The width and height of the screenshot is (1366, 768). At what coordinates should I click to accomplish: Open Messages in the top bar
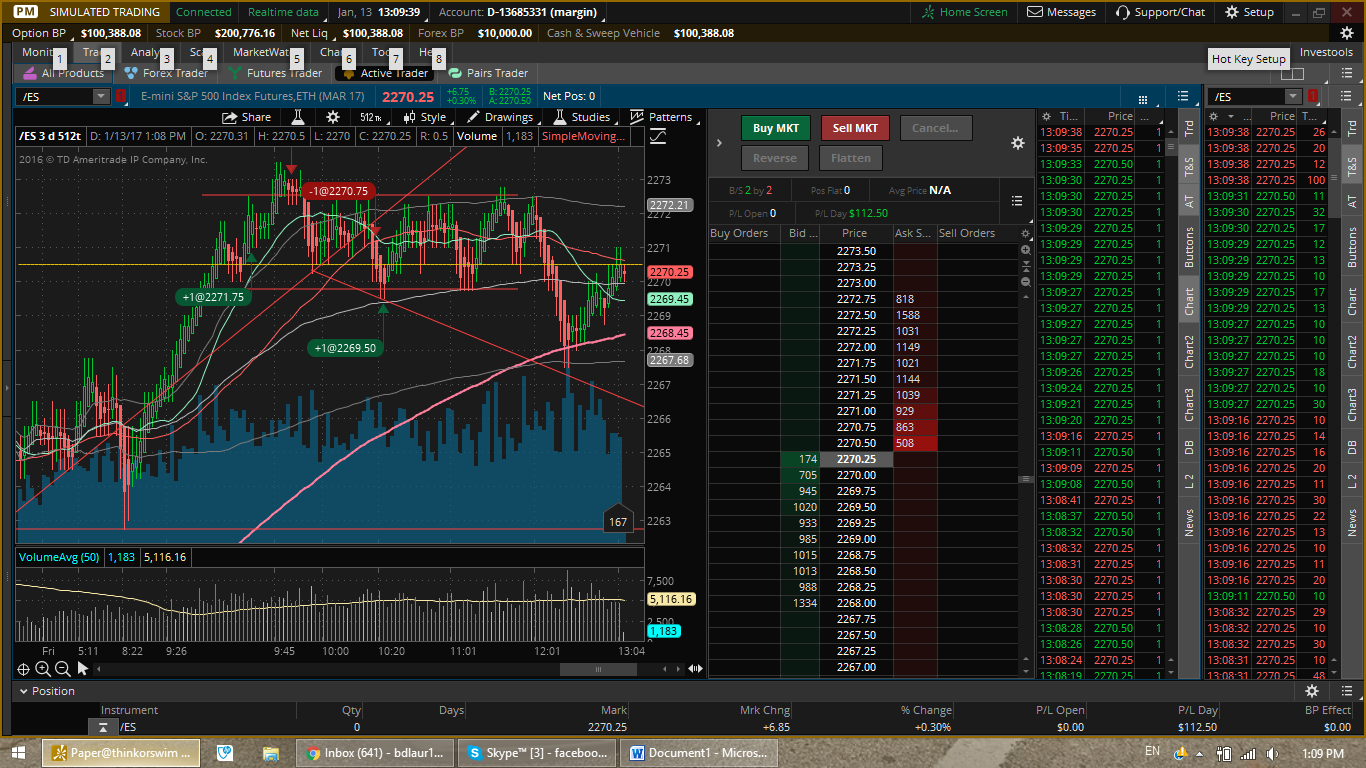[x=1061, y=12]
